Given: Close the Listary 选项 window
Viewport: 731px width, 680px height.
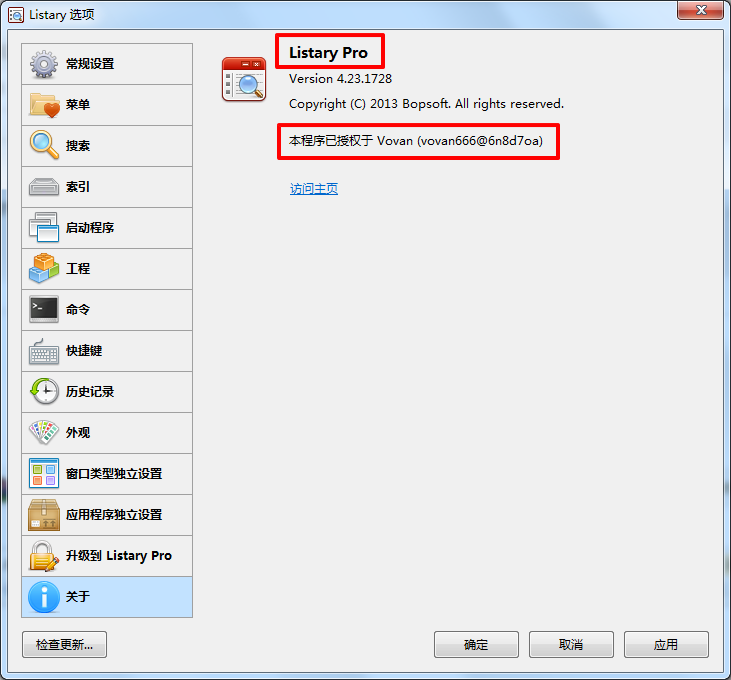Looking at the screenshot, I should point(701,10).
